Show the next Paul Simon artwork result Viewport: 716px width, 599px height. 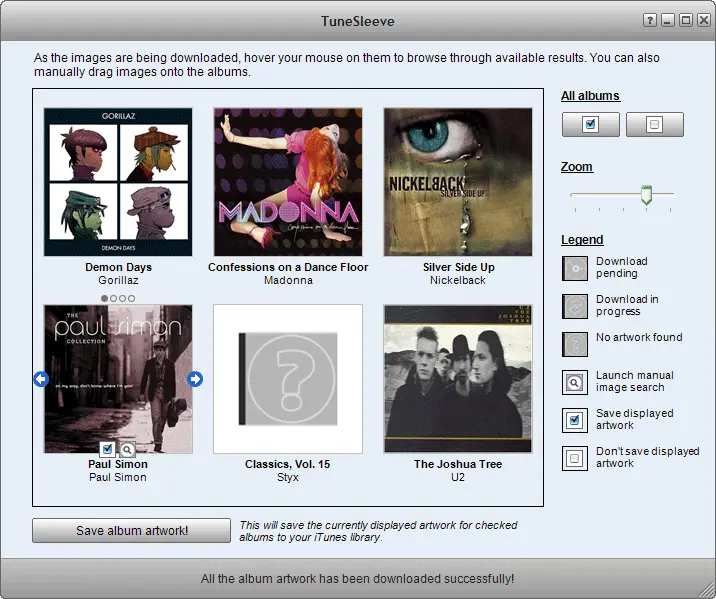tap(195, 379)
